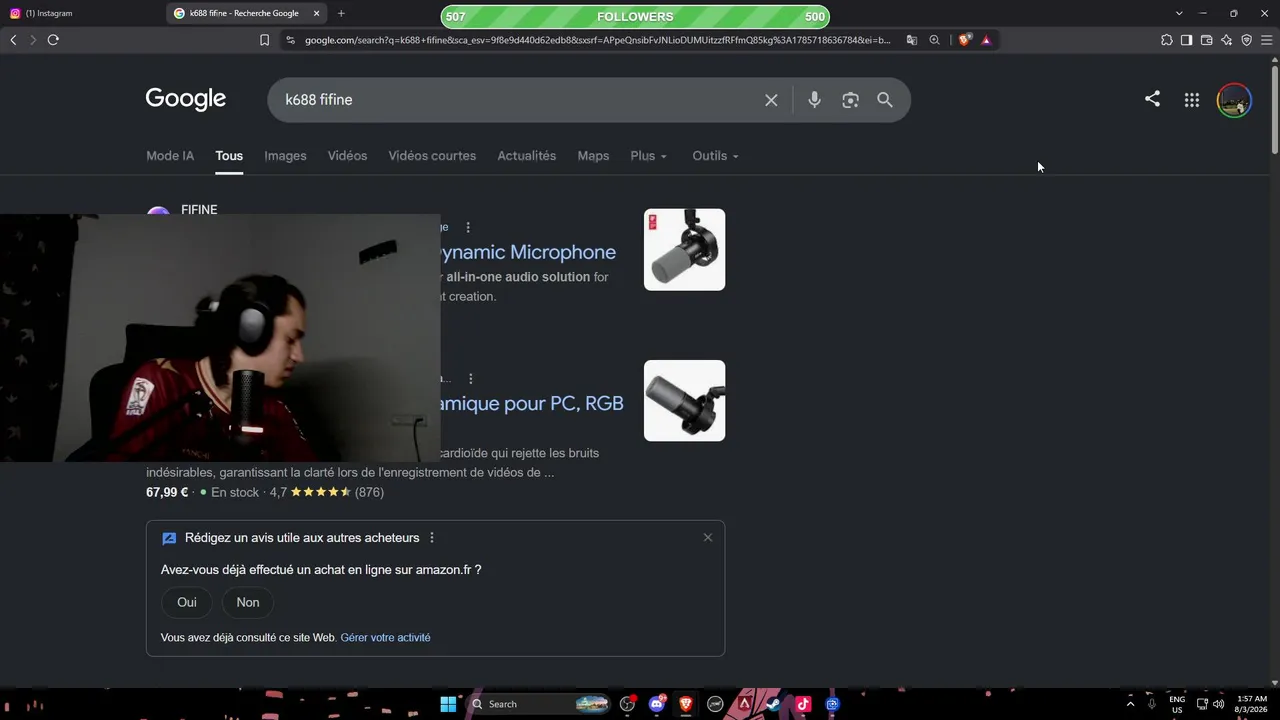Launch Steam from the taskbar
This screenshot has height=720, width=1280.
[773, 704]
